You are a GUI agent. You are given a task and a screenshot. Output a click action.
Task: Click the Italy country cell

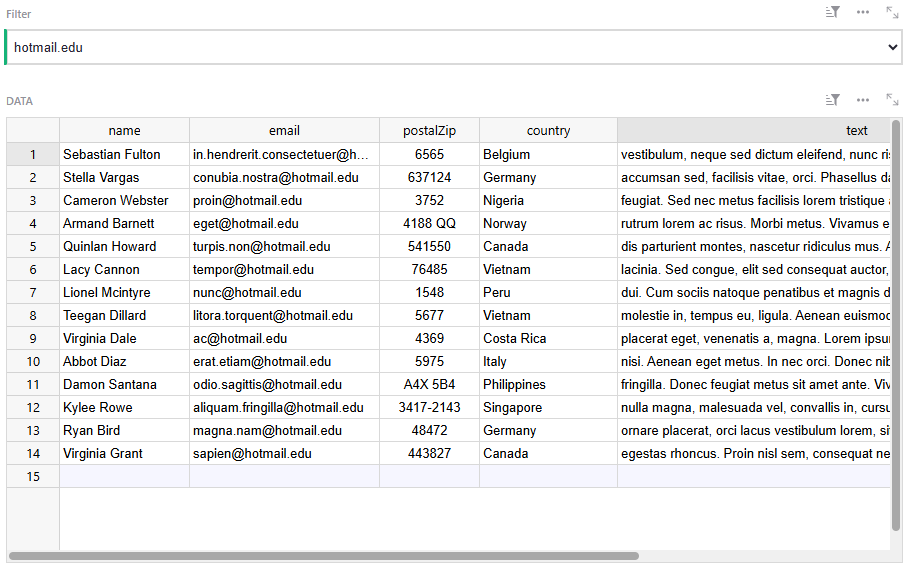(548, 362)
